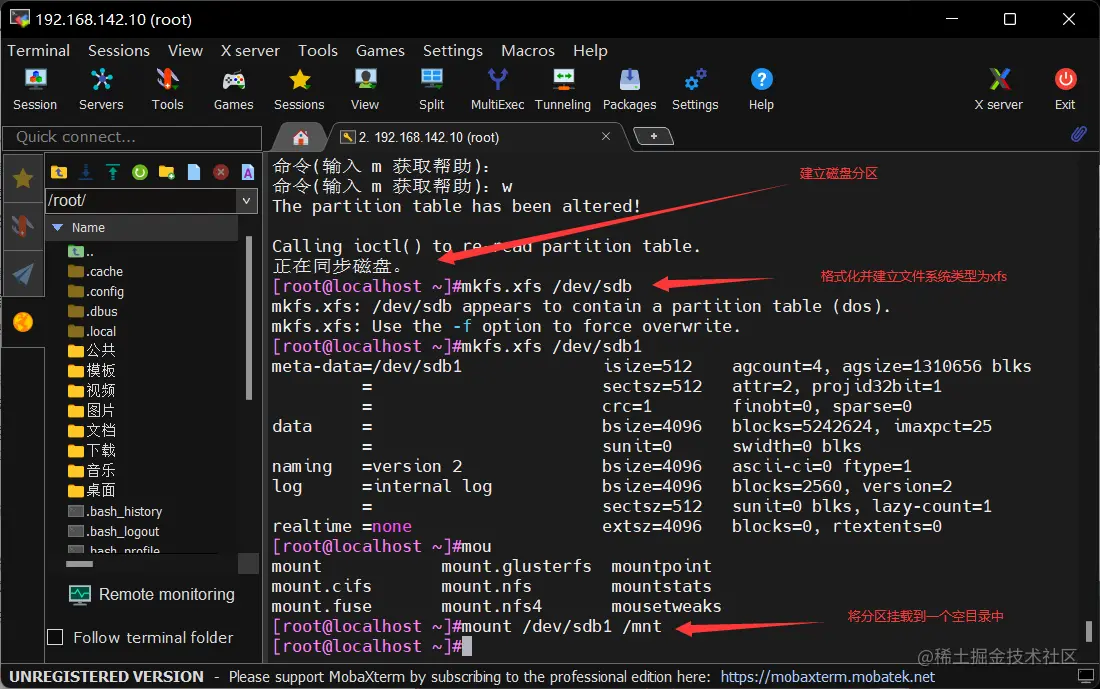Screen dimensions: 1100x689
Task: Open the View menu
Action: click(x=185, y=51)
